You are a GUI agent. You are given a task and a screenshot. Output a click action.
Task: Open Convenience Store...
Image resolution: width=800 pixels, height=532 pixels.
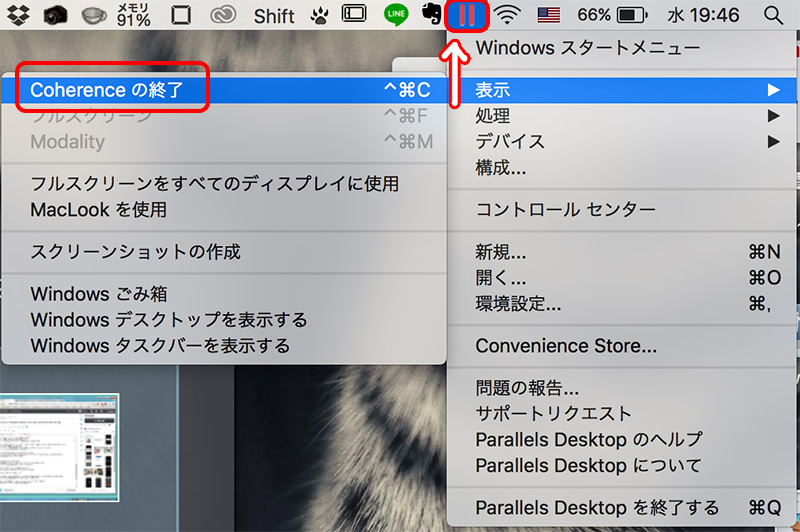(x=622, y=346)
